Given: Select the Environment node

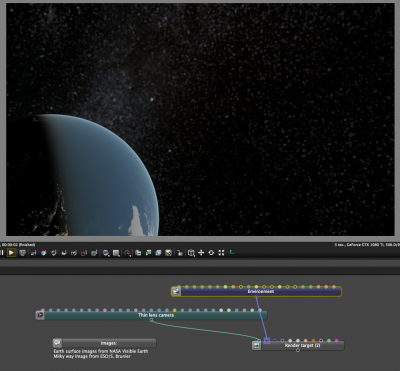Looking at the screenshot, I should coord(256,292).
